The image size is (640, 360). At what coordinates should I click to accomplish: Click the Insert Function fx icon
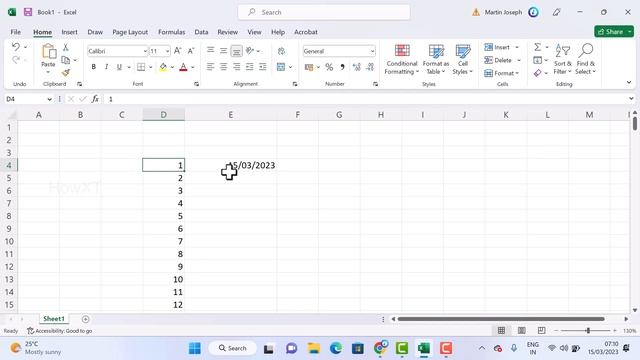pyautogui.click(x=95, y=99)
